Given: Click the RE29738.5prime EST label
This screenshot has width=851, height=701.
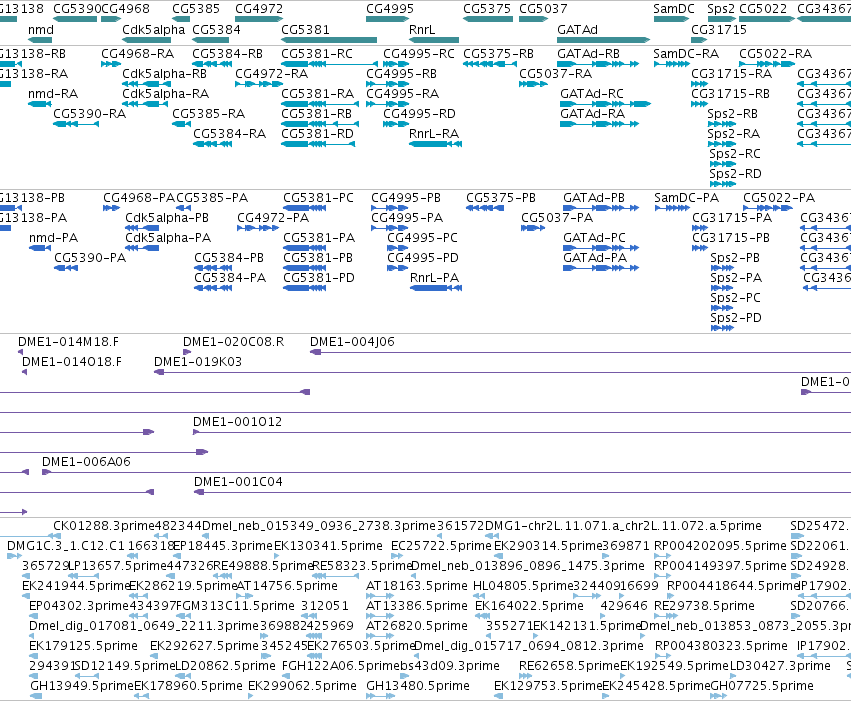Looking at the screenshot, I should click(x=704, y=606).
